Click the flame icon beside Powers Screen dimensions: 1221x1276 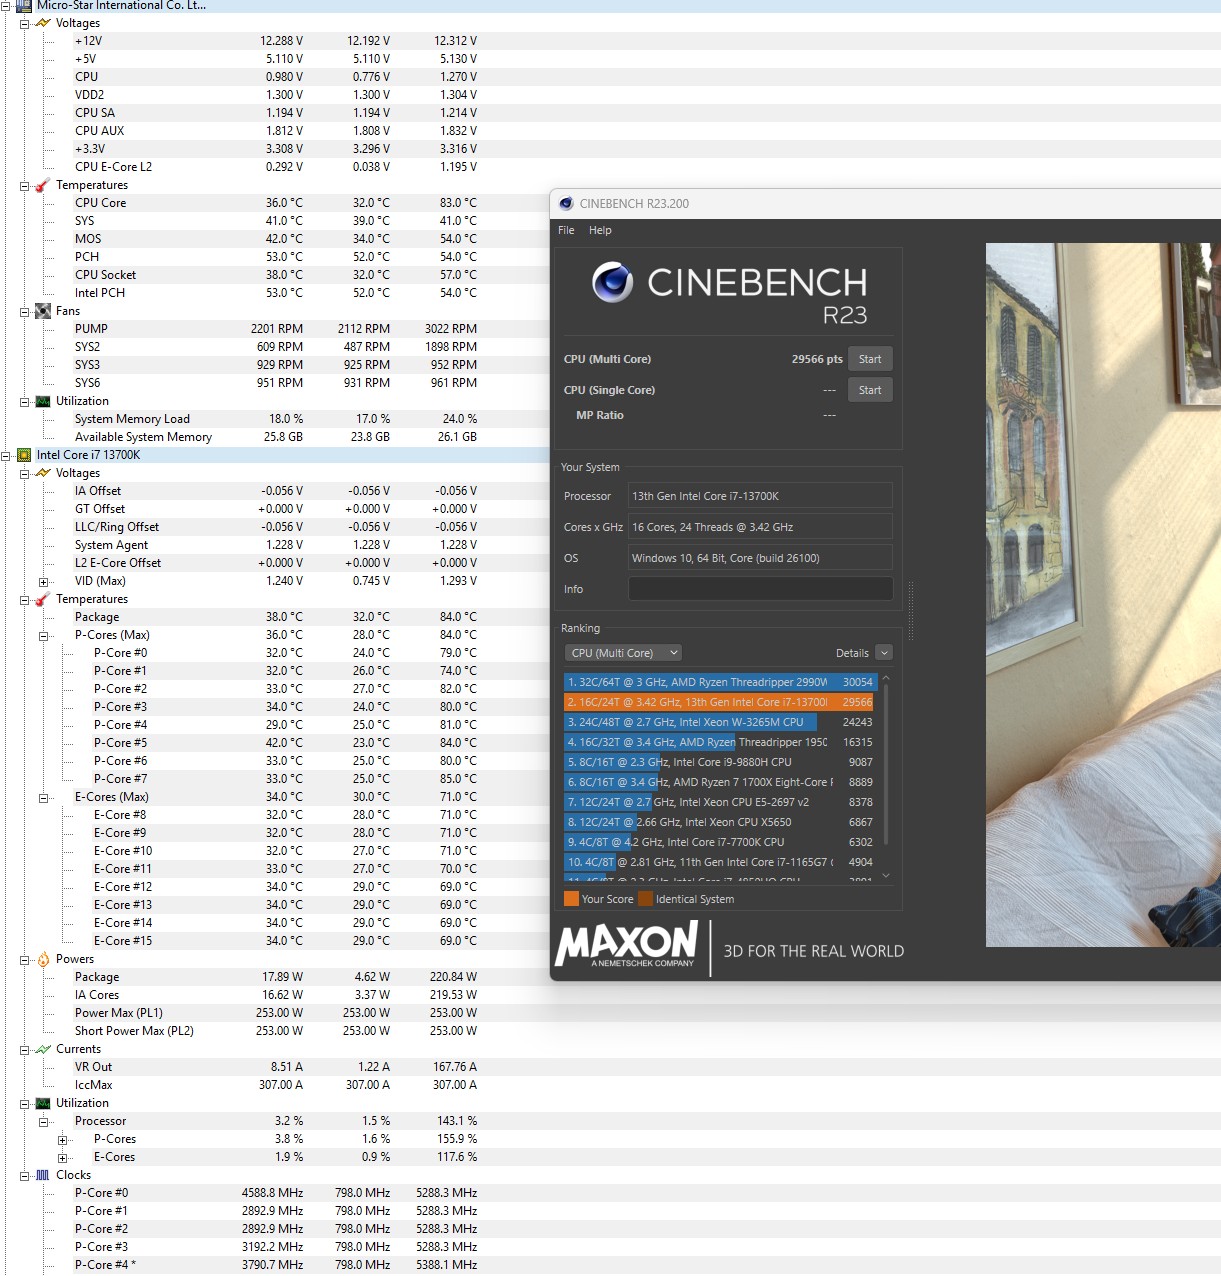coord(43,959)
